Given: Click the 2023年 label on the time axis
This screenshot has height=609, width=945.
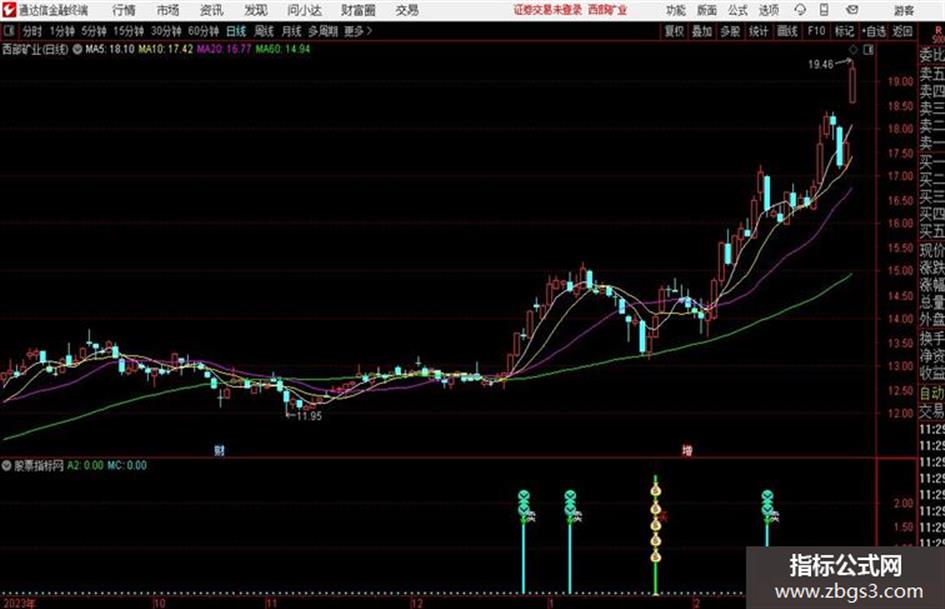Looking at the screenshot, I should pos(19,603).
